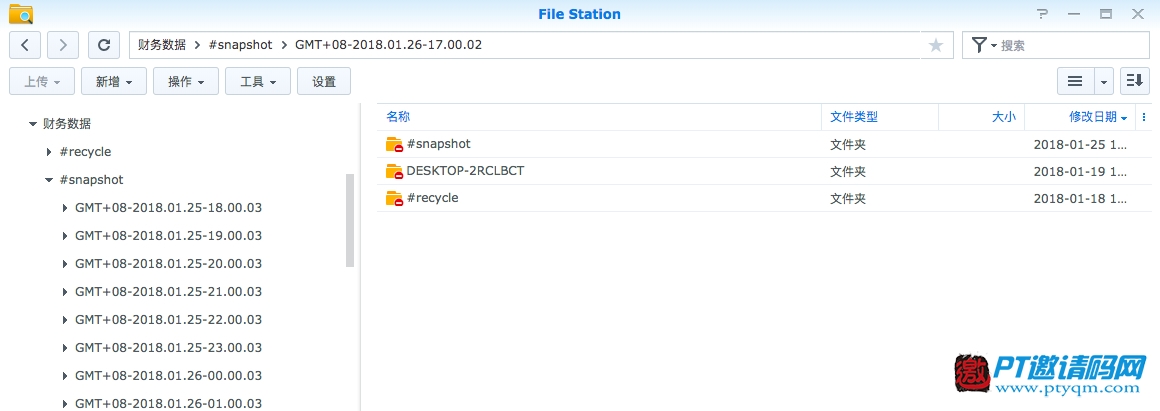Collapse the #snapshot tree node
1160x411 pixels.
tap(49, 180)
